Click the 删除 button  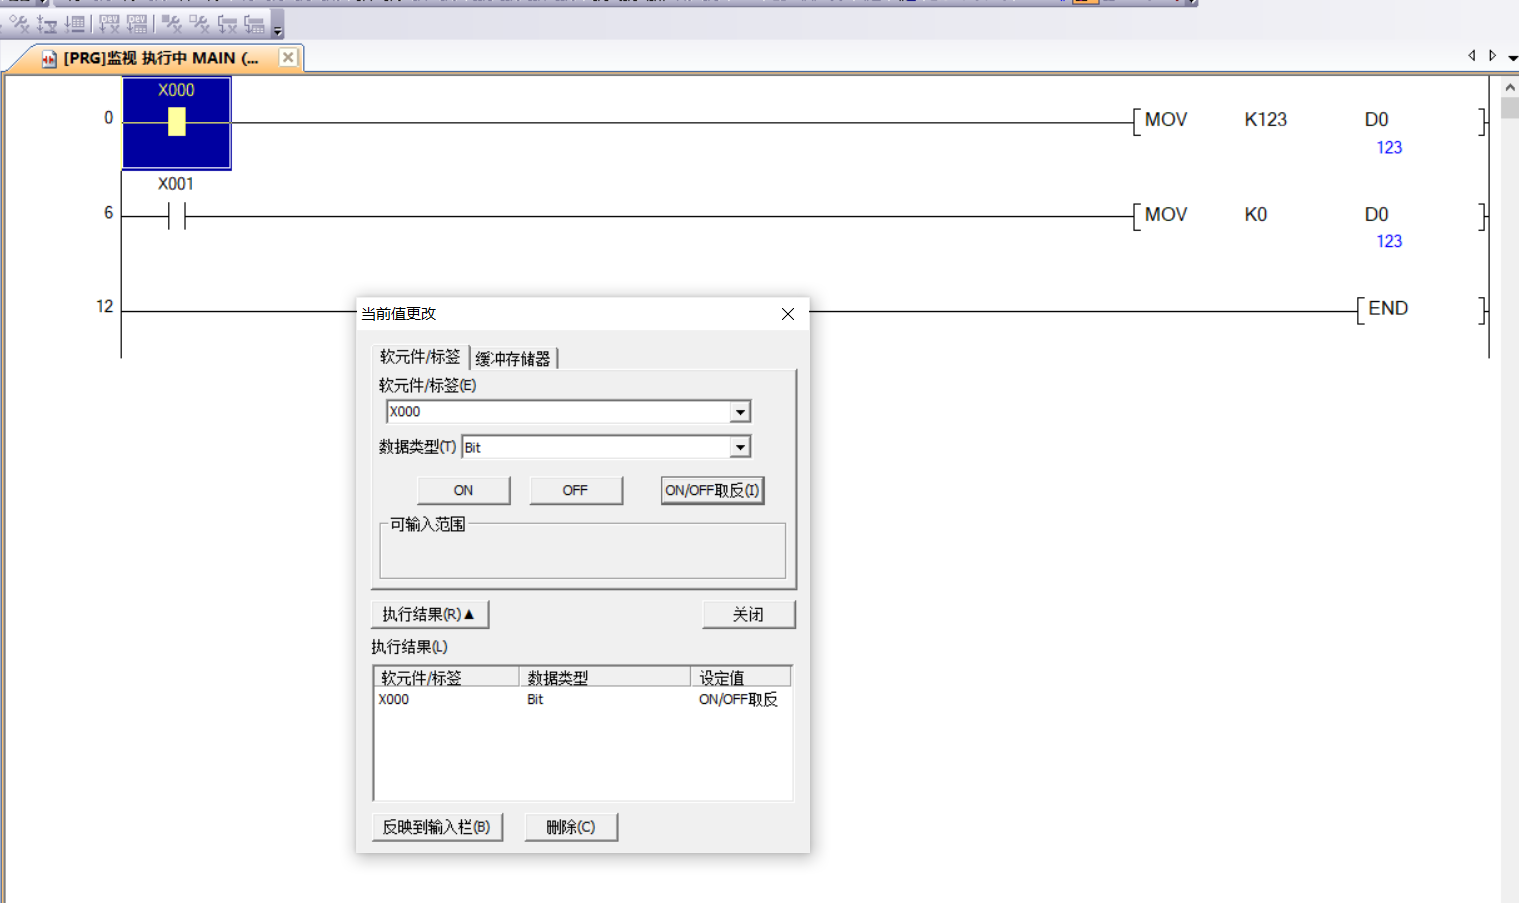click(571, 827)
